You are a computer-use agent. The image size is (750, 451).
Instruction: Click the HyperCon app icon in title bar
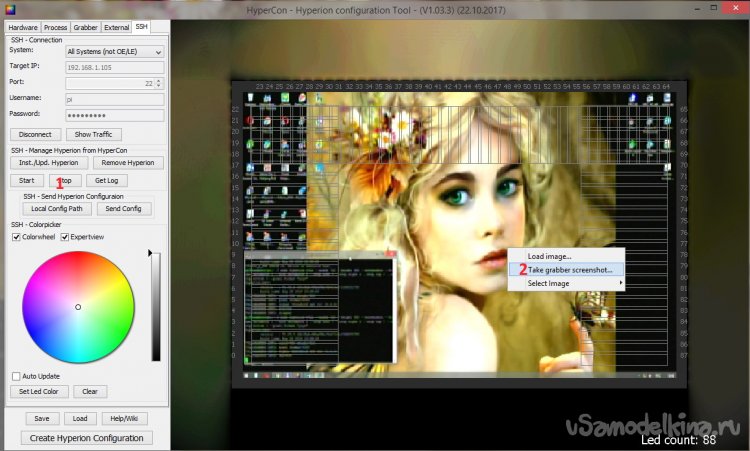click(x=8, y=8)
